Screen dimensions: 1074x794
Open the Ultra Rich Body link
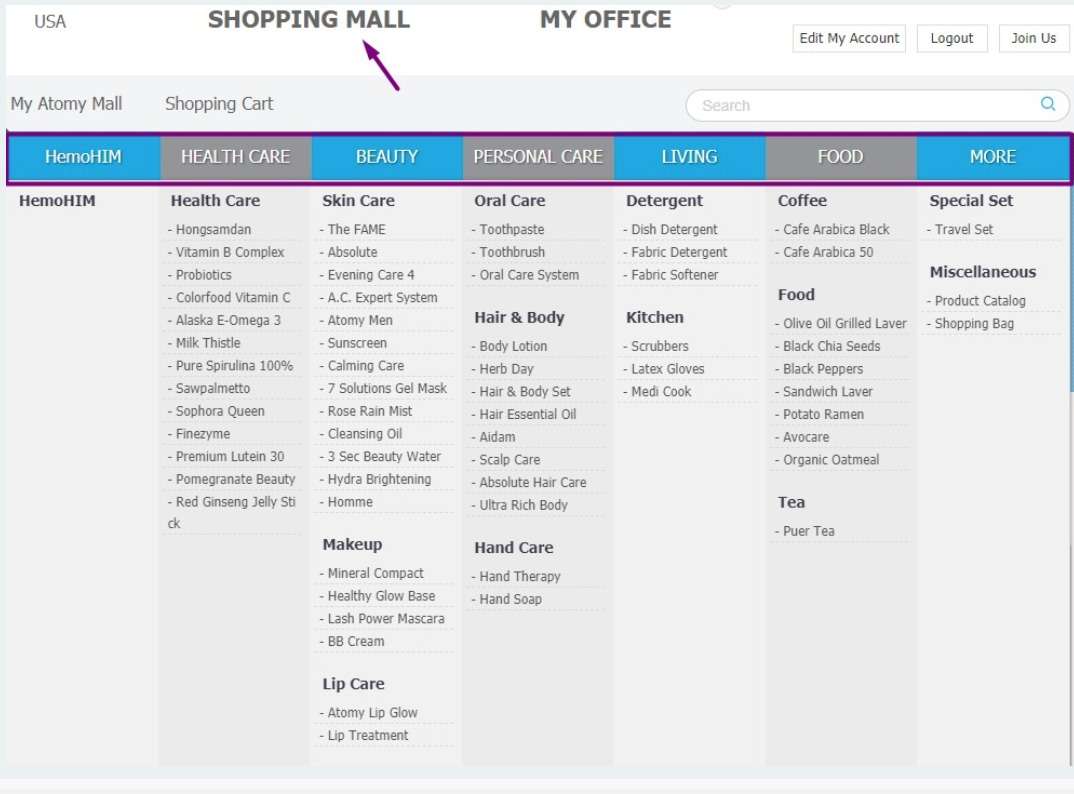pos(523,505)
